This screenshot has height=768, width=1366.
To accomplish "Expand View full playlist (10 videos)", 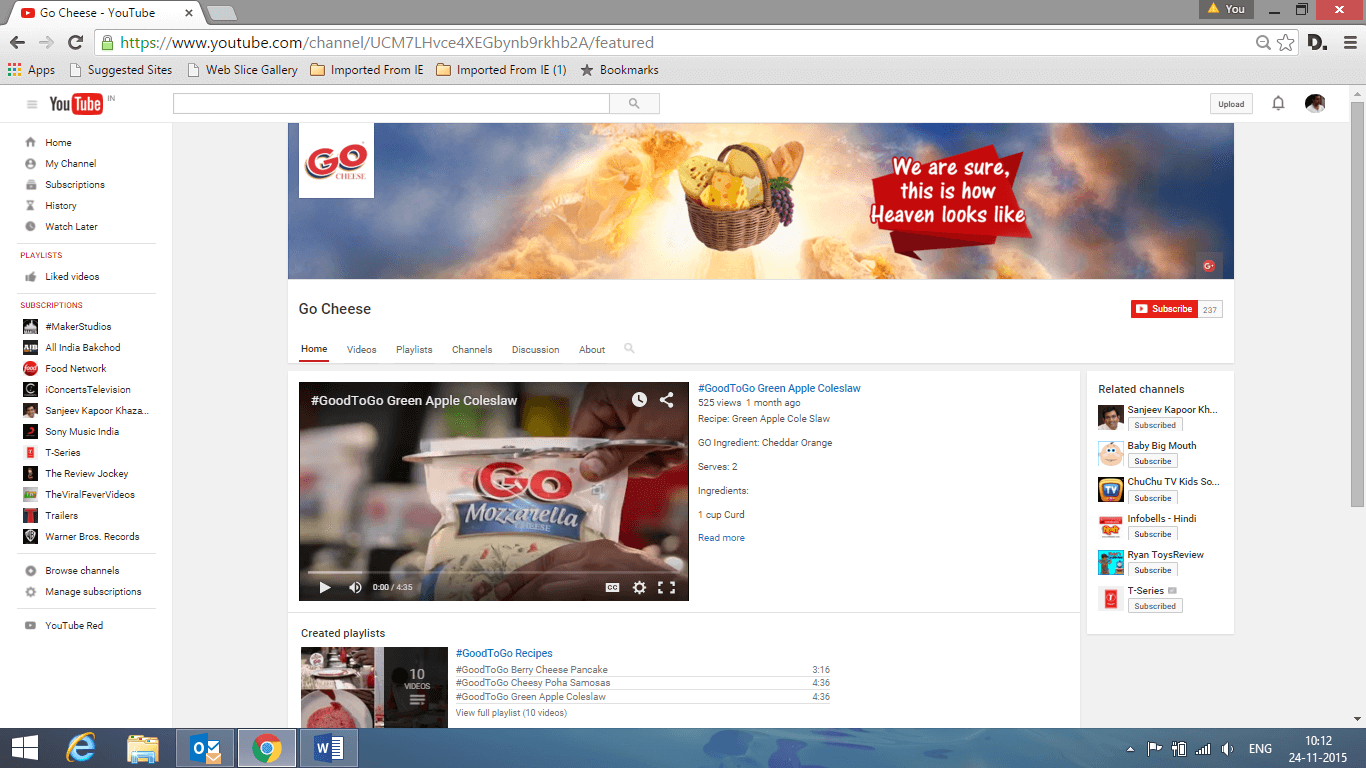I will [x=511, y=713].
